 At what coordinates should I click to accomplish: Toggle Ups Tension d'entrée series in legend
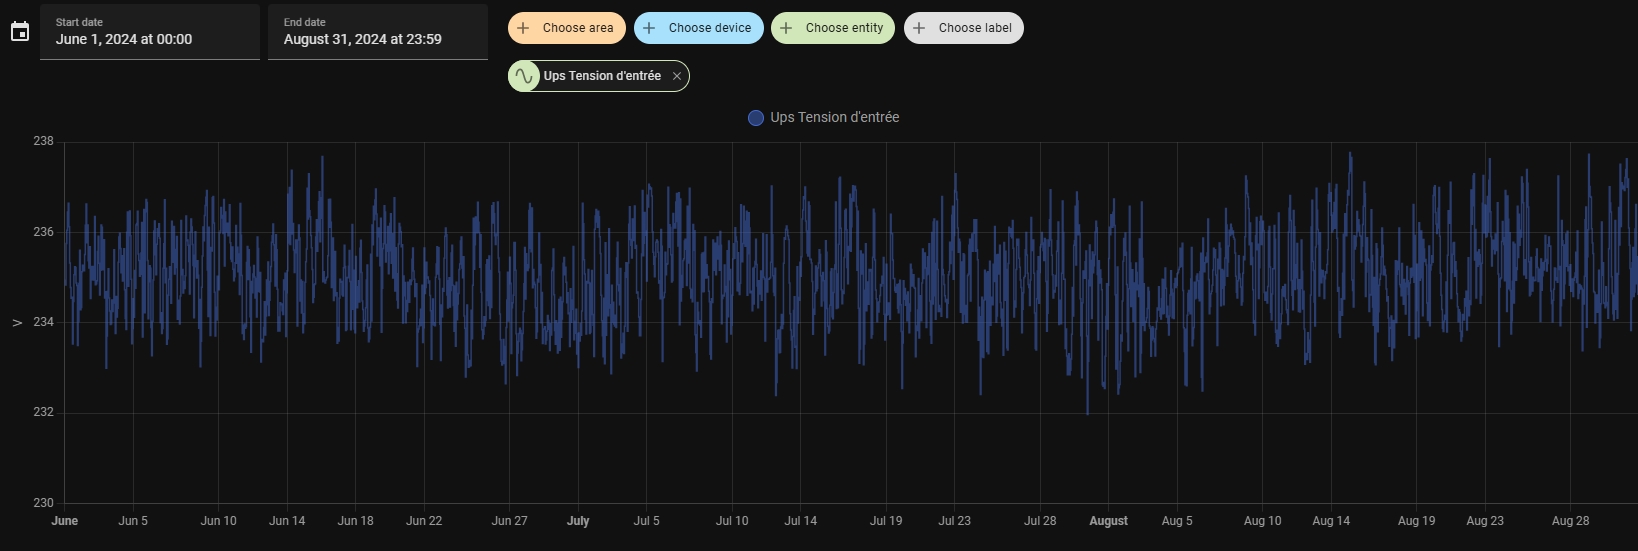point(834,118)
